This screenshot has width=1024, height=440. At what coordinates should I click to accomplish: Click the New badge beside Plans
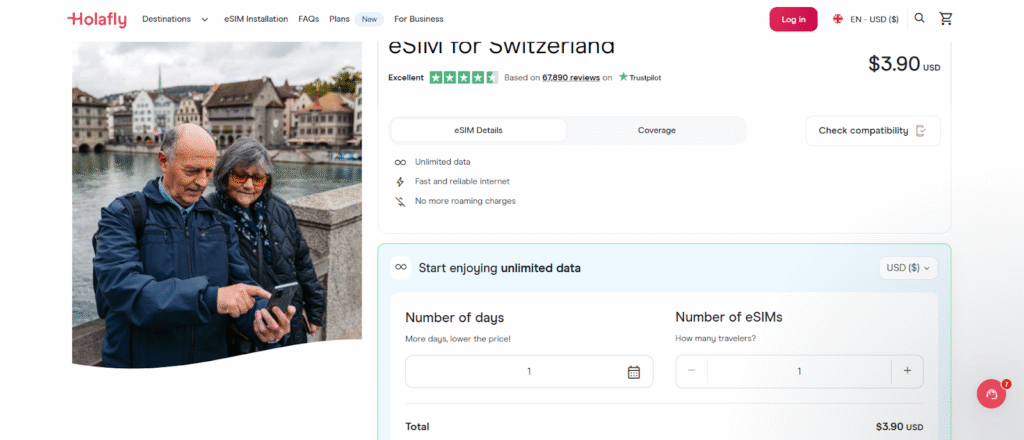[x=370, y=19]
